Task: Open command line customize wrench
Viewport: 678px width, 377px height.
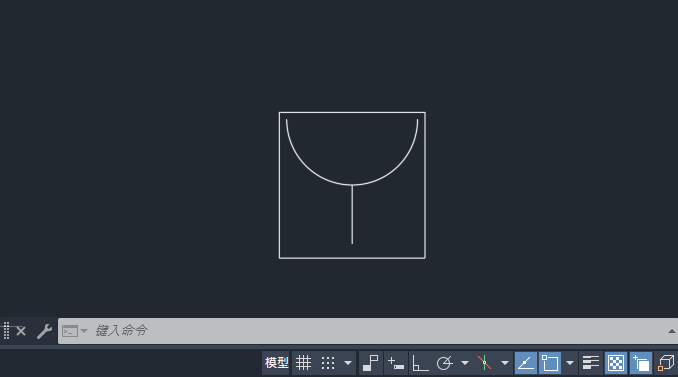Action: tap(44, 331)
